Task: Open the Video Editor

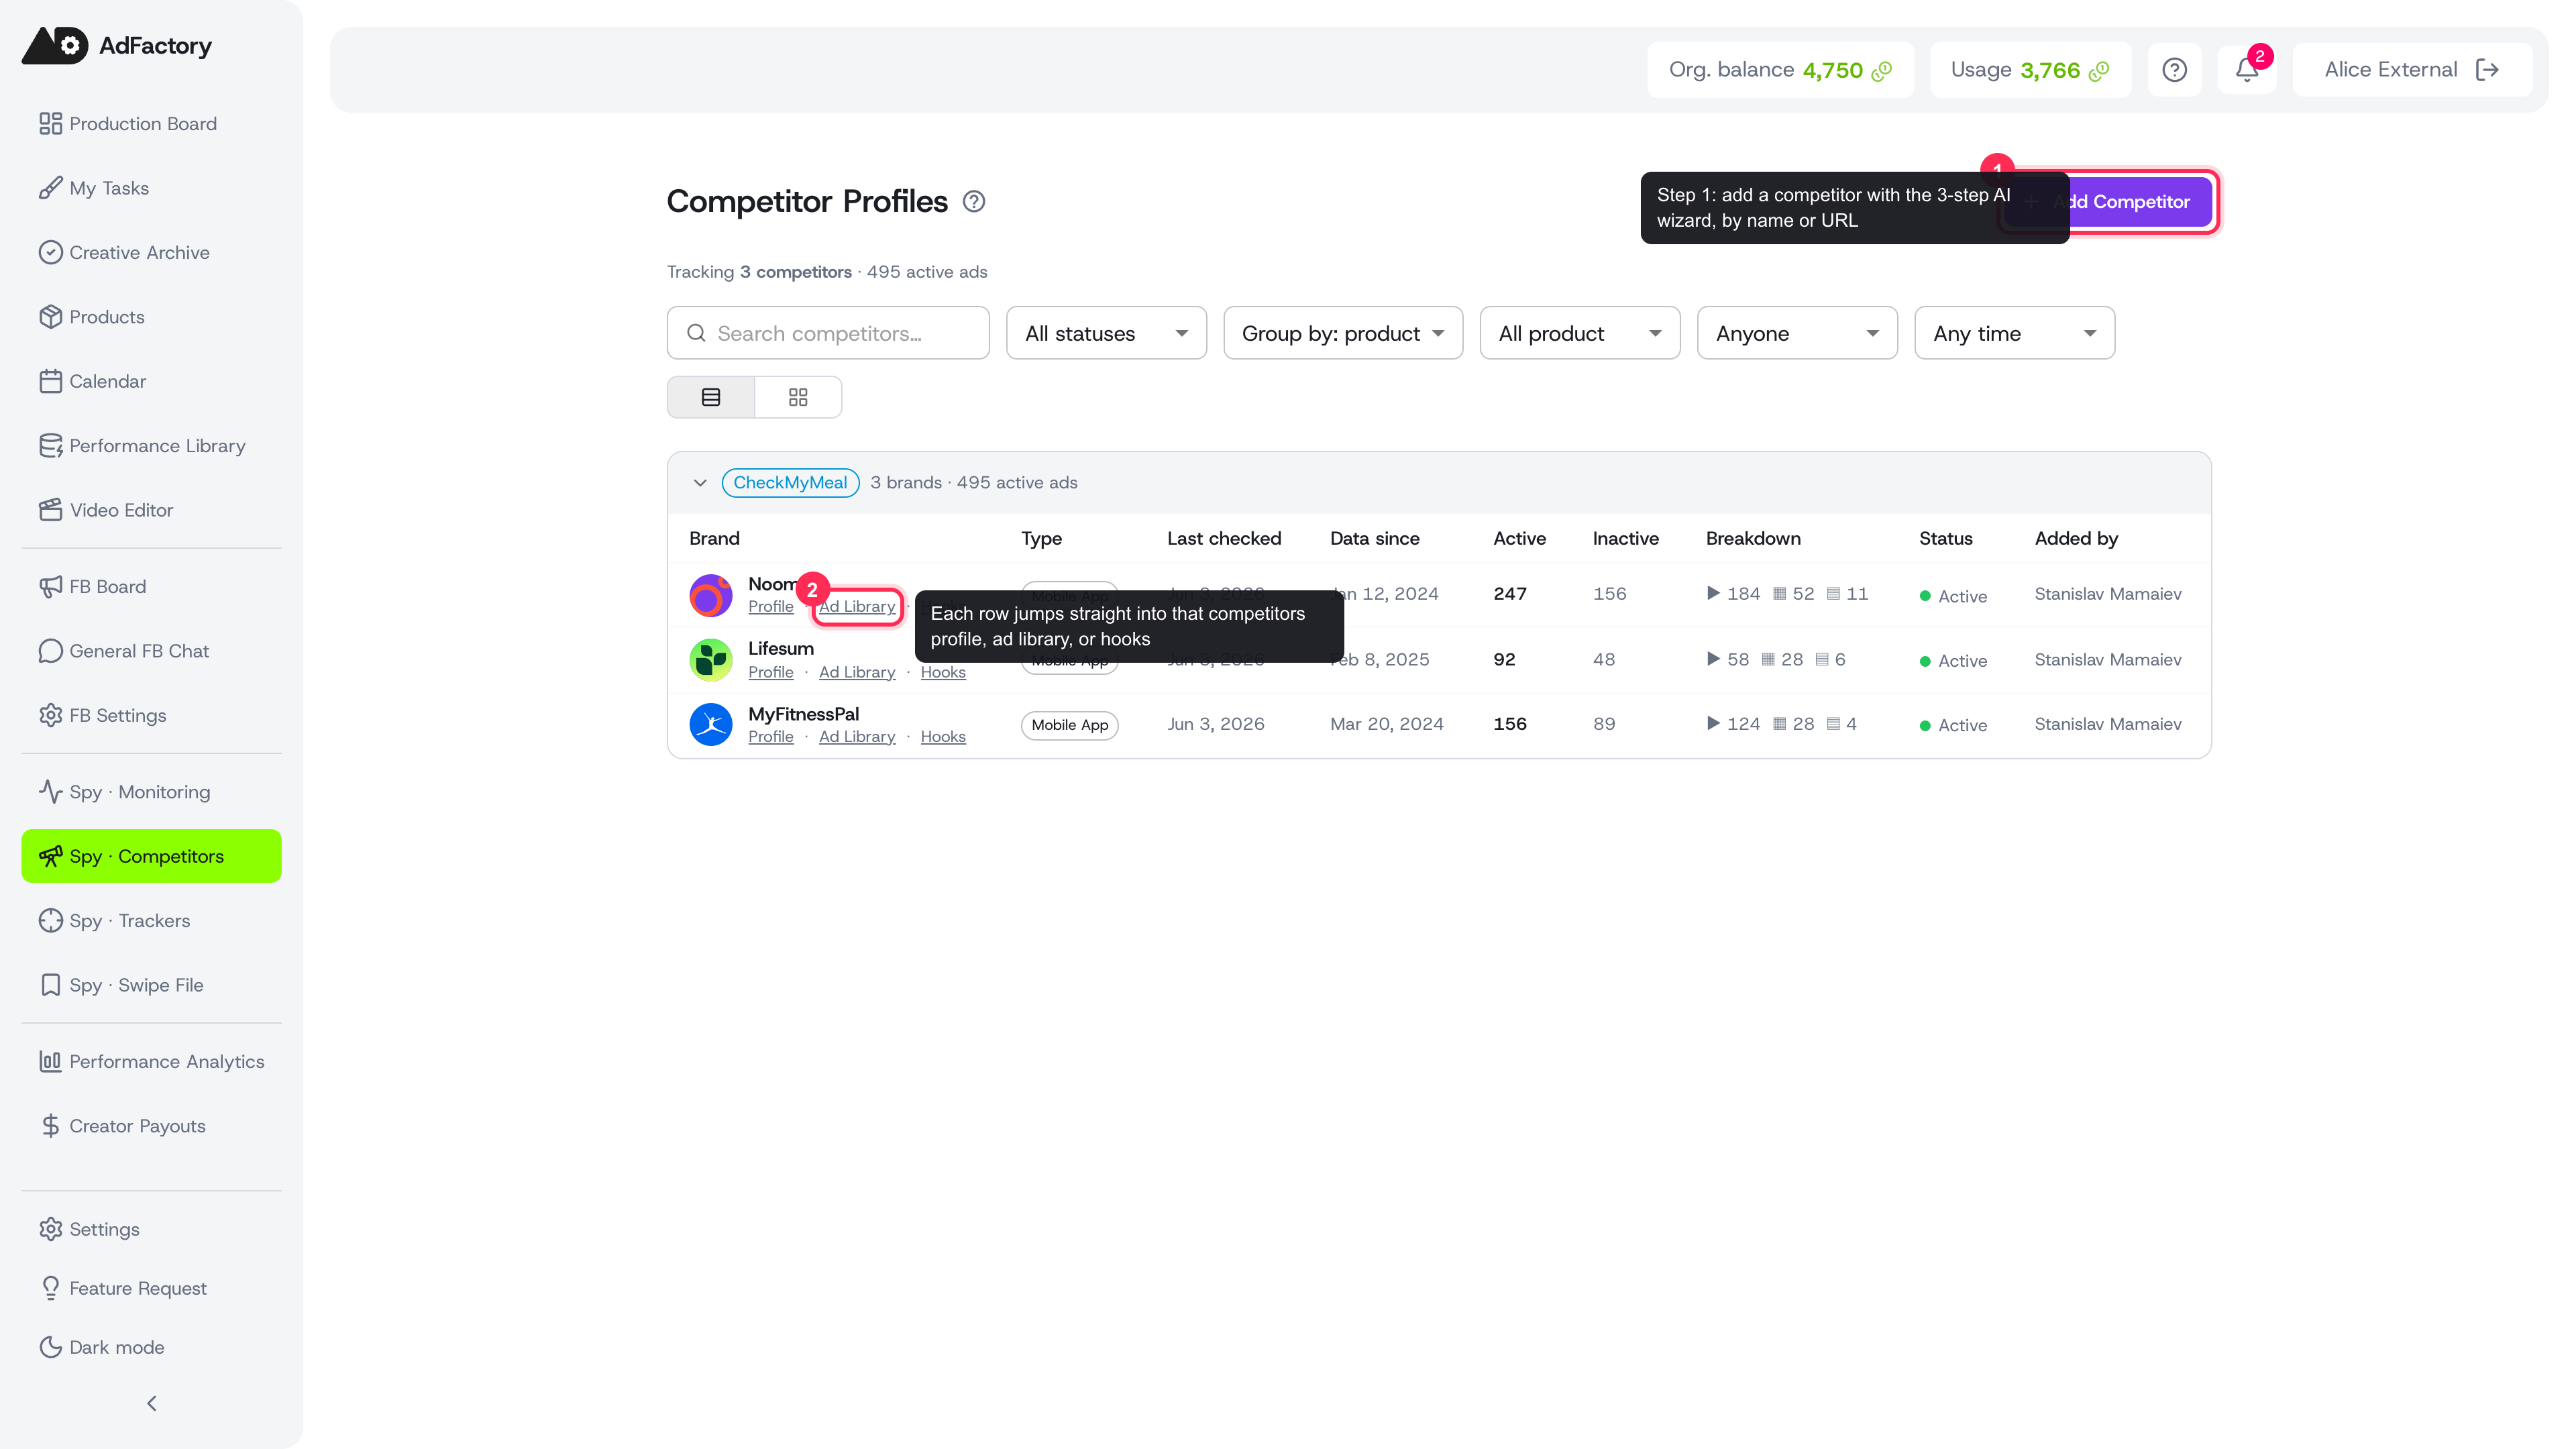Action: tap(151, 510)
